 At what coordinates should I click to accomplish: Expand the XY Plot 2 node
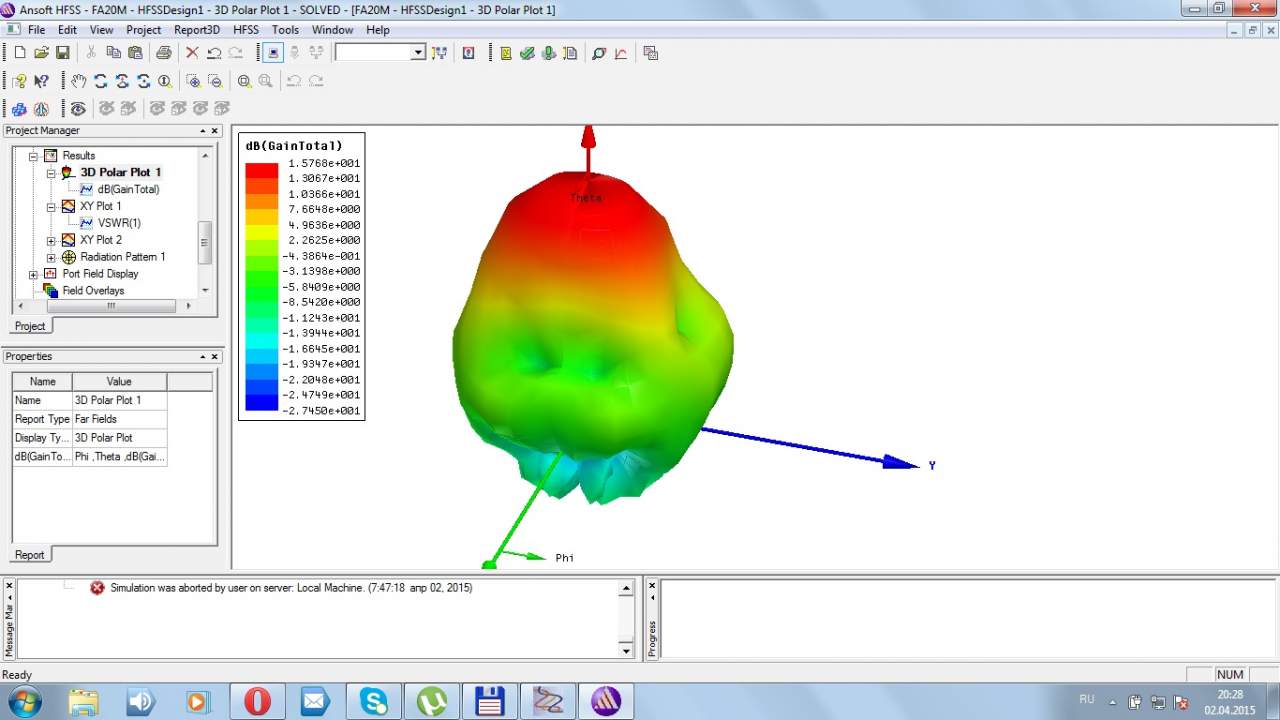tap(51, 240)
